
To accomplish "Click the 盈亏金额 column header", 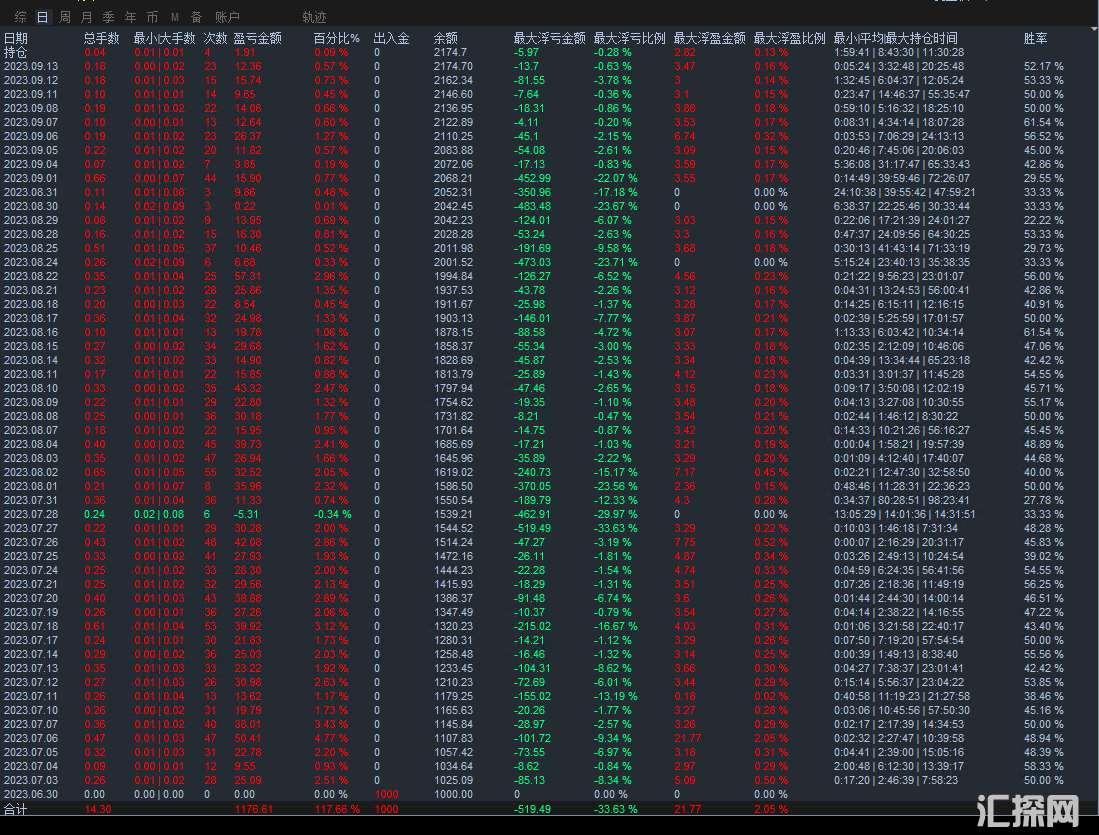I will (x=258, y=38).
